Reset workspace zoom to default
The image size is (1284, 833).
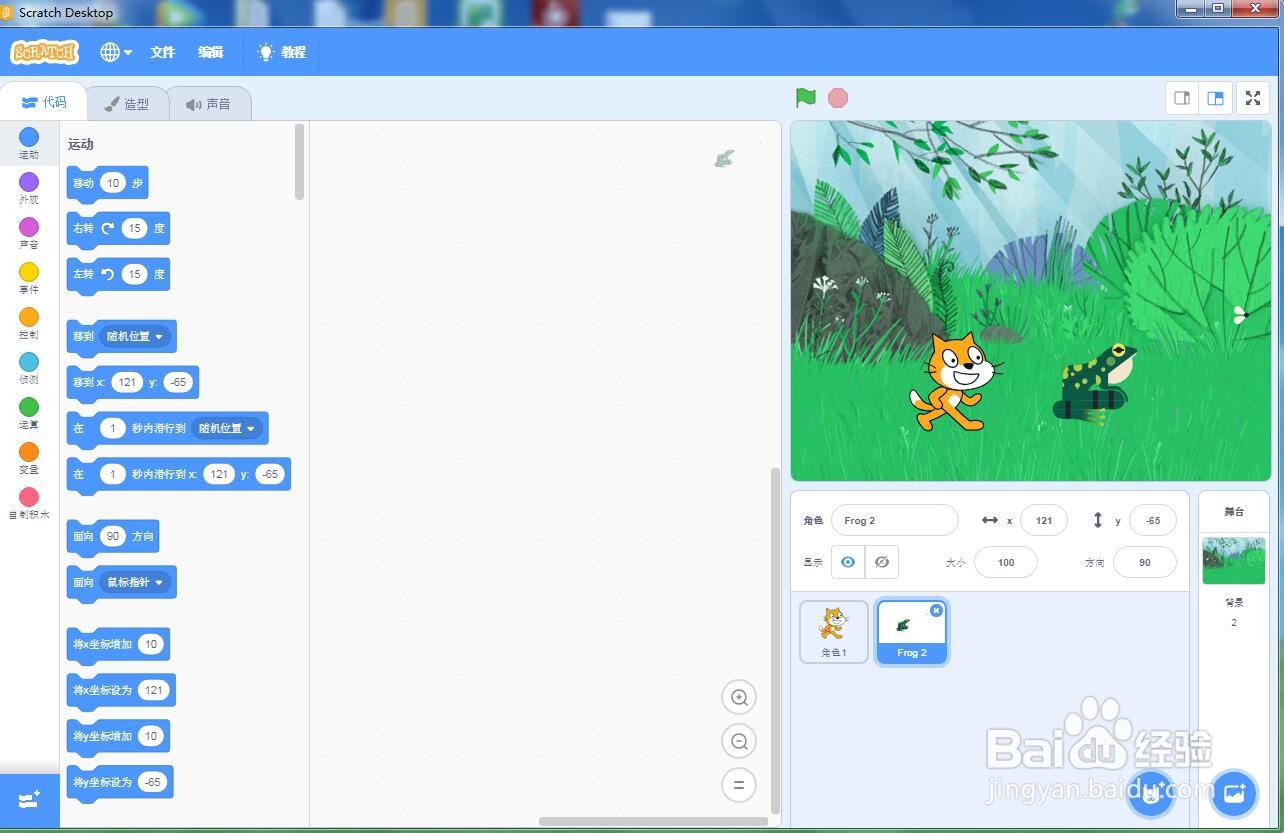(739, 785)
